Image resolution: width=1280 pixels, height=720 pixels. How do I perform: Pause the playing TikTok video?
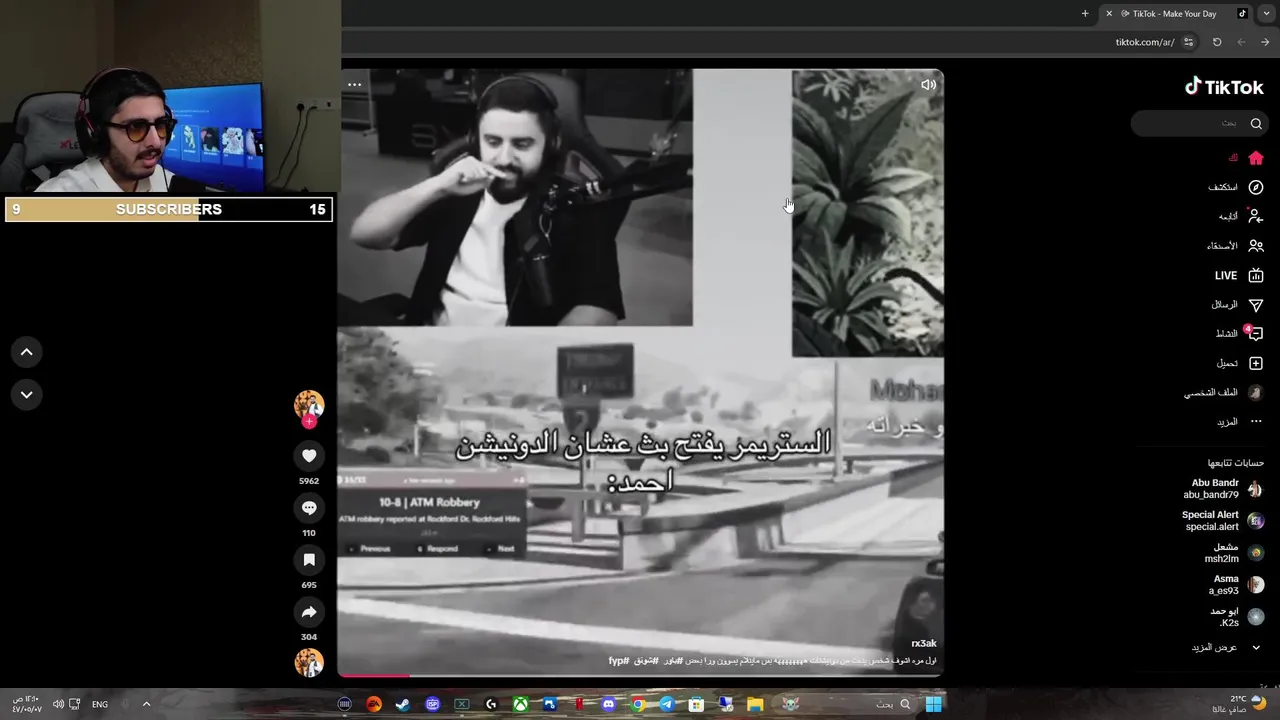[640, 373]
